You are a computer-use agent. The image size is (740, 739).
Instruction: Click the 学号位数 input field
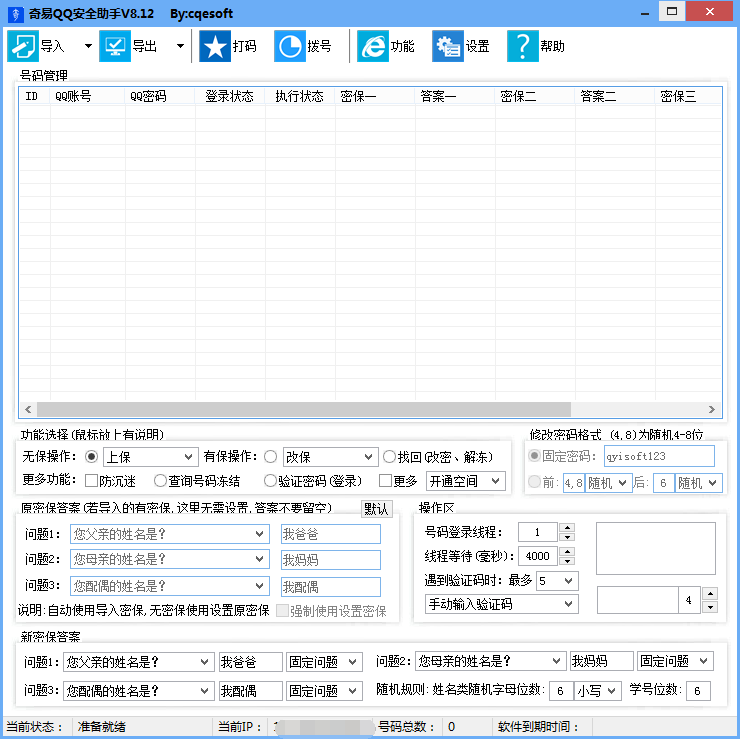click(698, 691)
